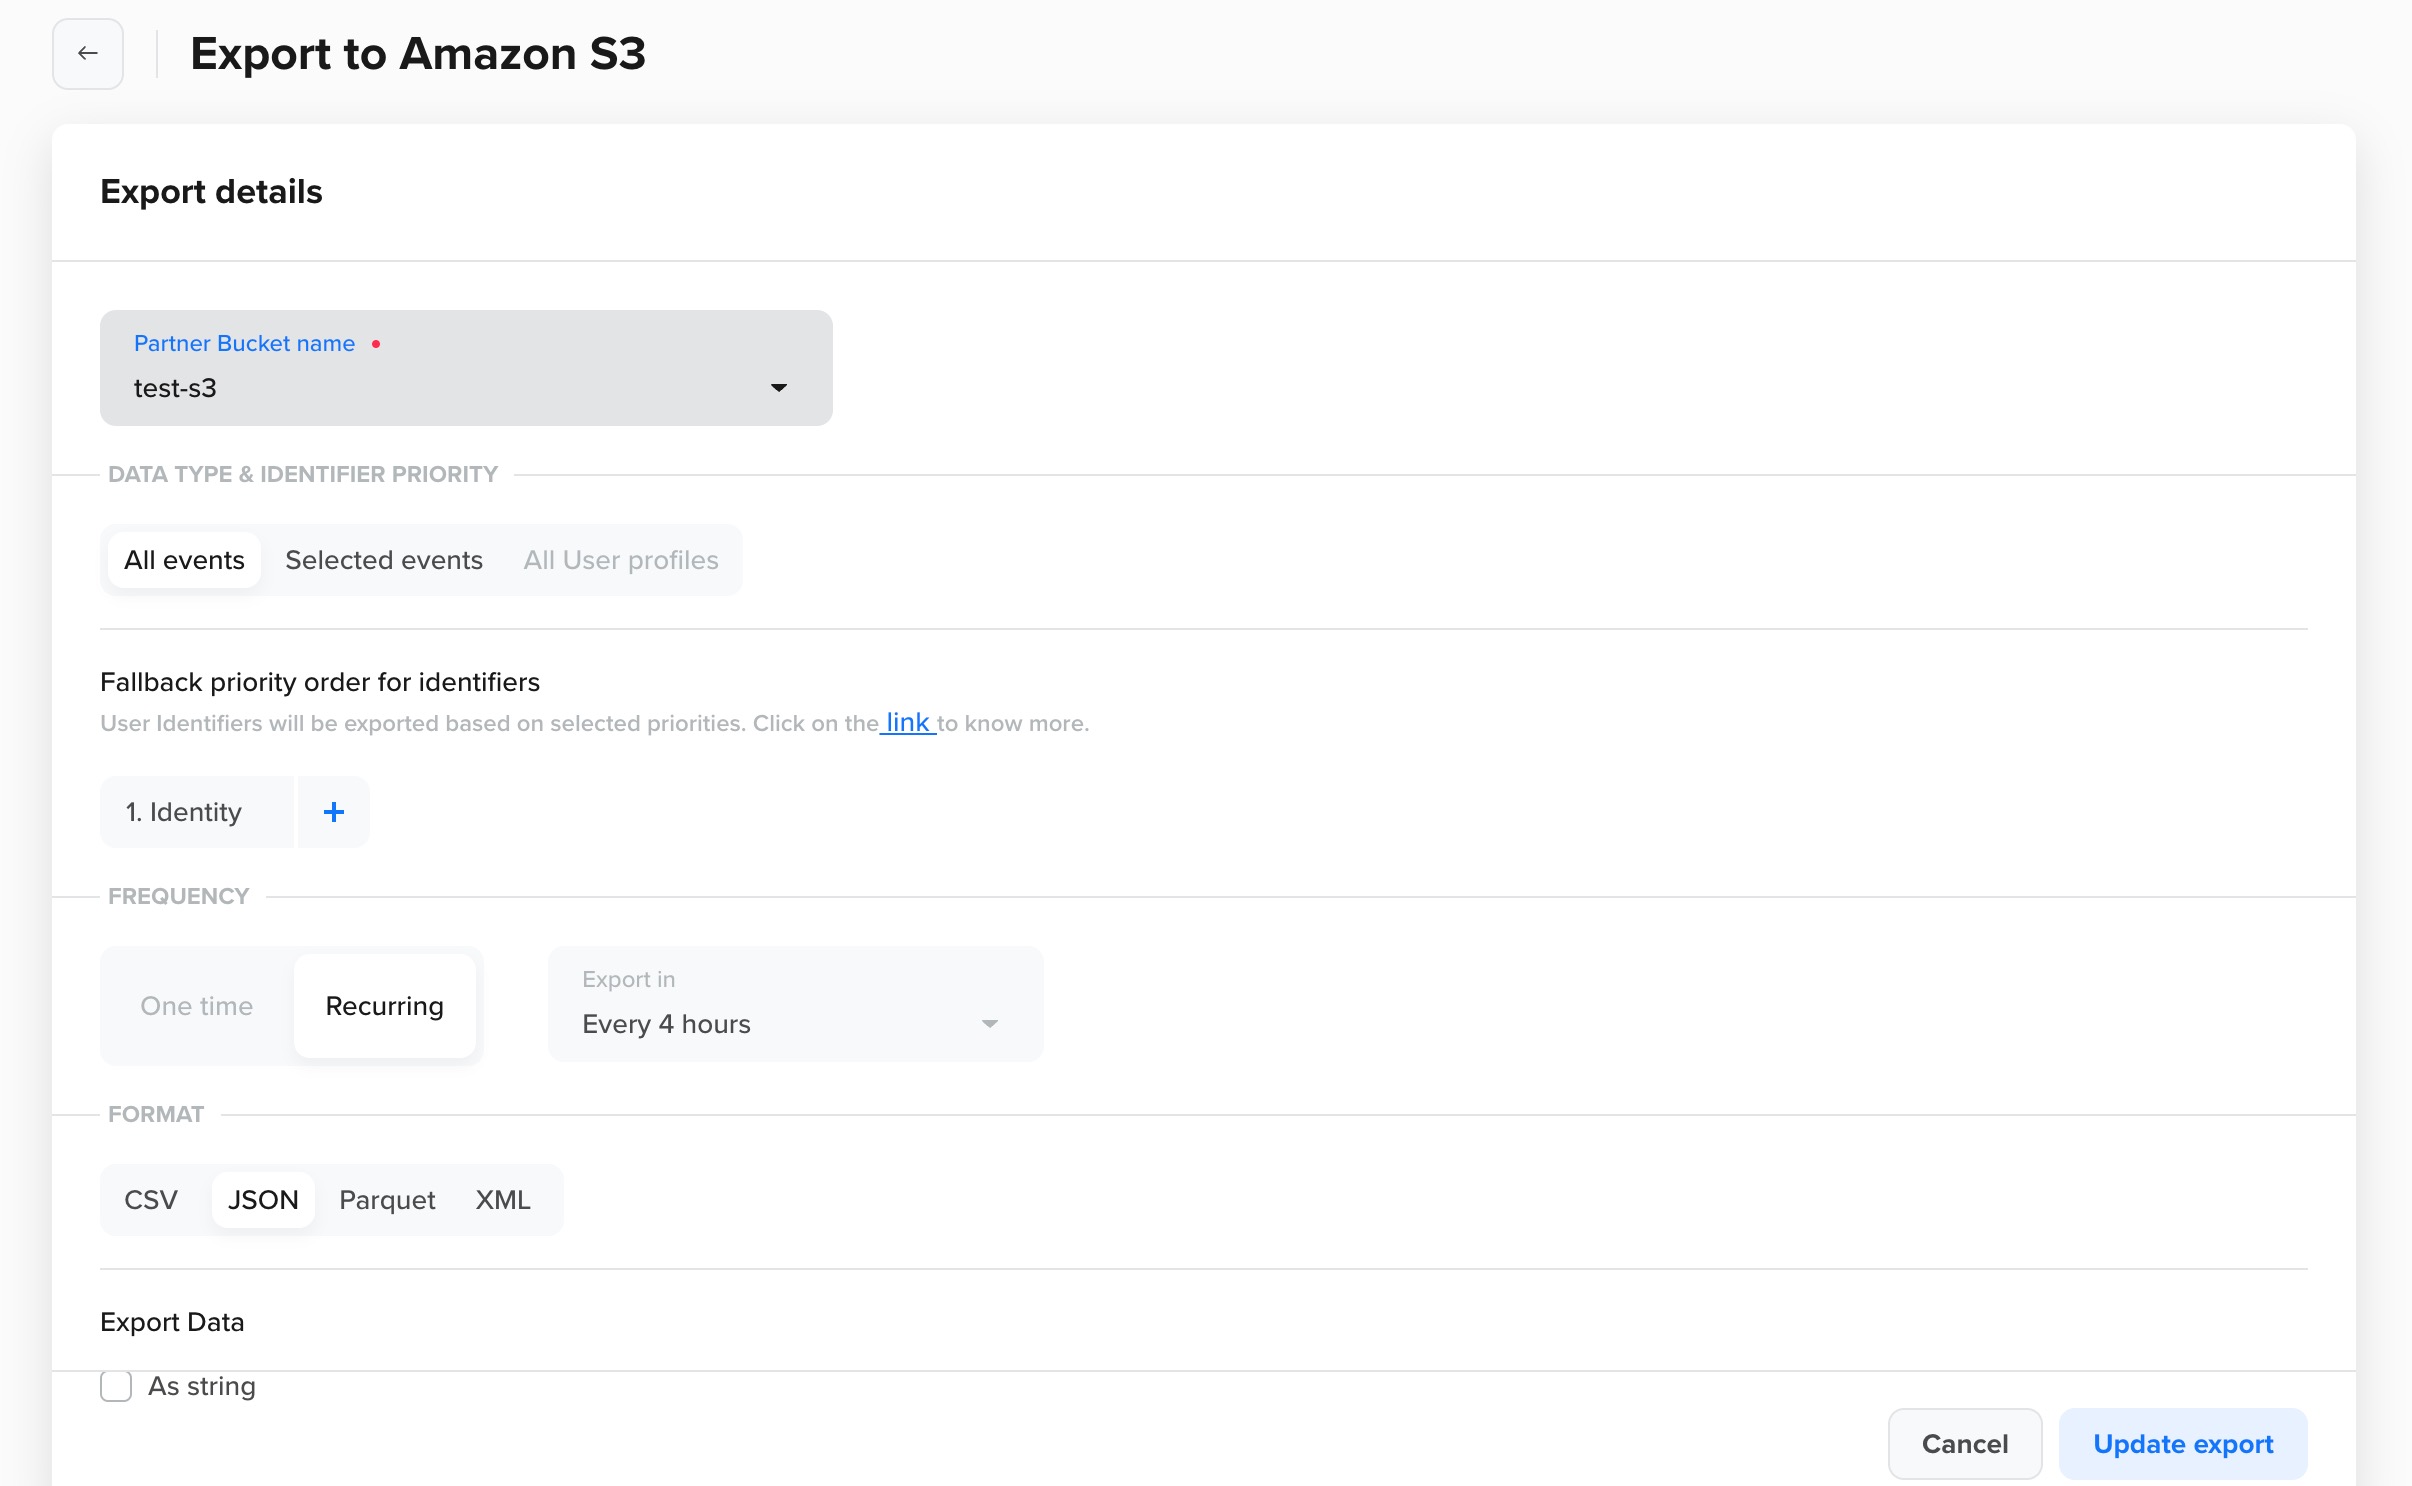2412x1486 pixels.
Task: Select All User profiles data type
Action: pyautogui.click(x=620, y=558)
